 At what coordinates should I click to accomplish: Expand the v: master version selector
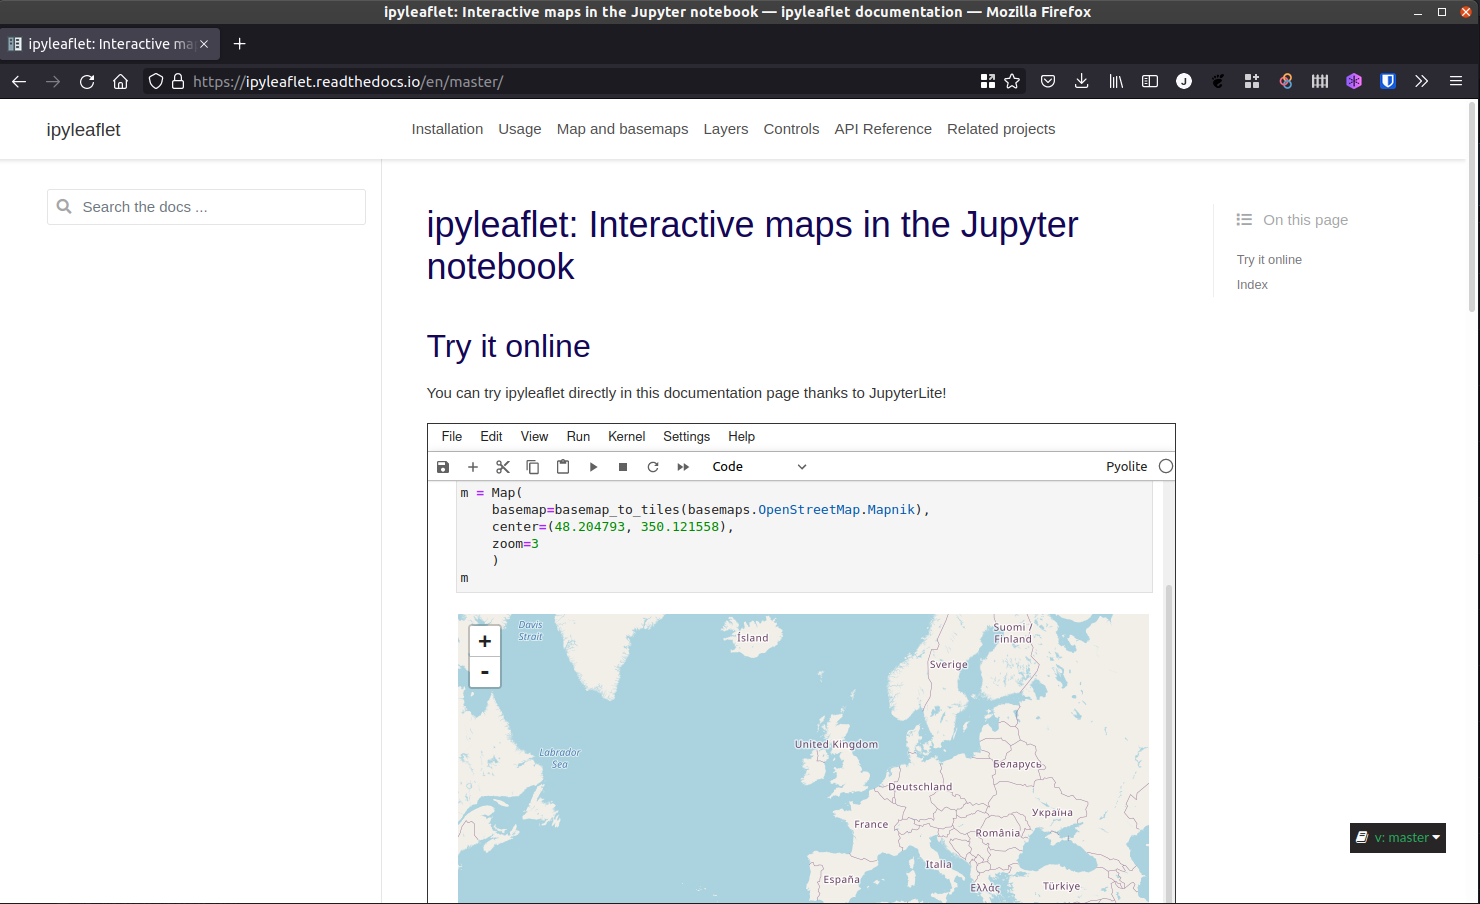pyautogui.click(x=1398, y=838)
